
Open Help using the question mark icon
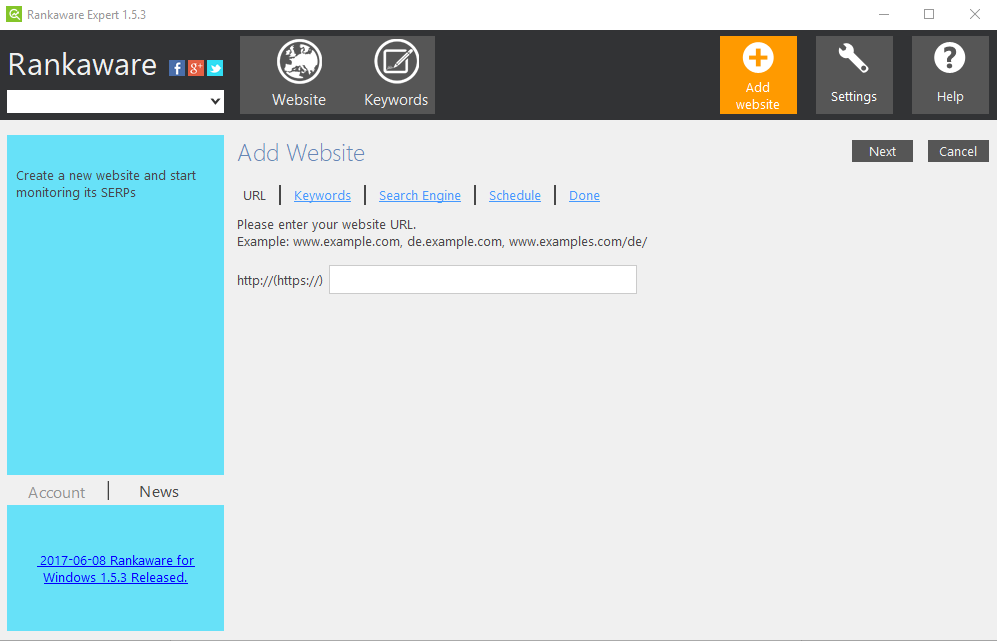pos(948,74)
